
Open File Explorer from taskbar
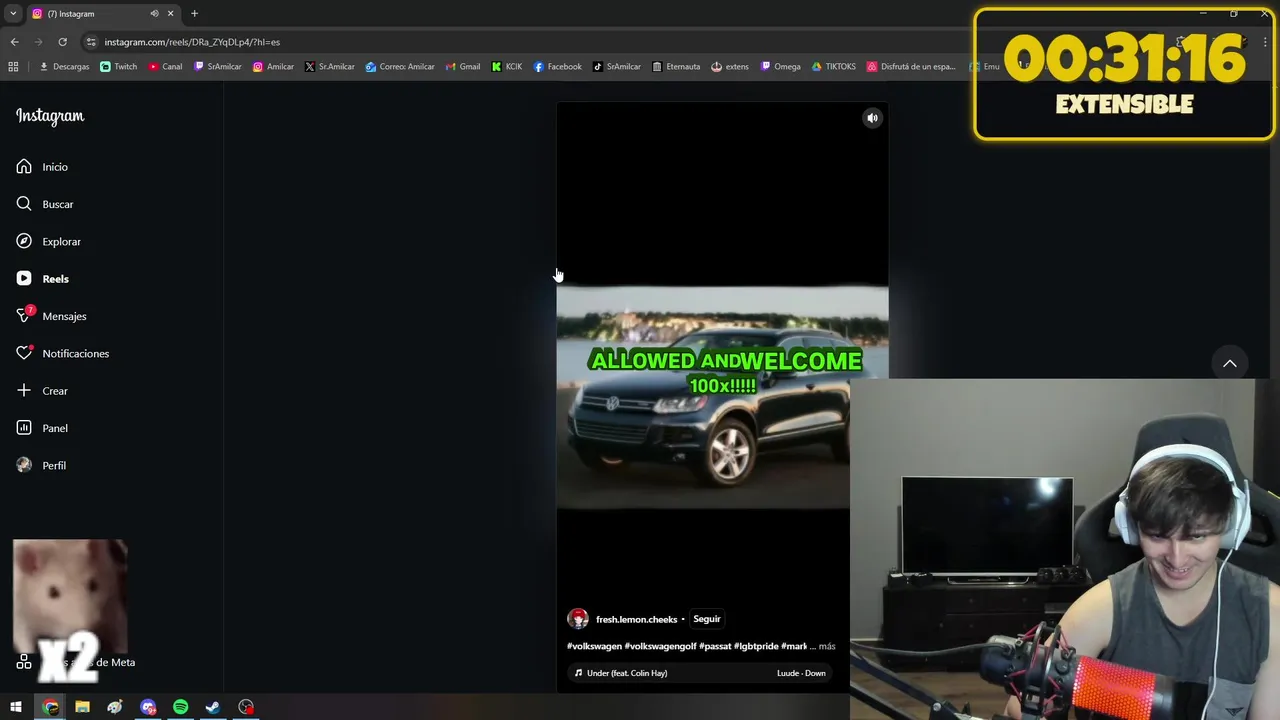(x=83, y=707)
